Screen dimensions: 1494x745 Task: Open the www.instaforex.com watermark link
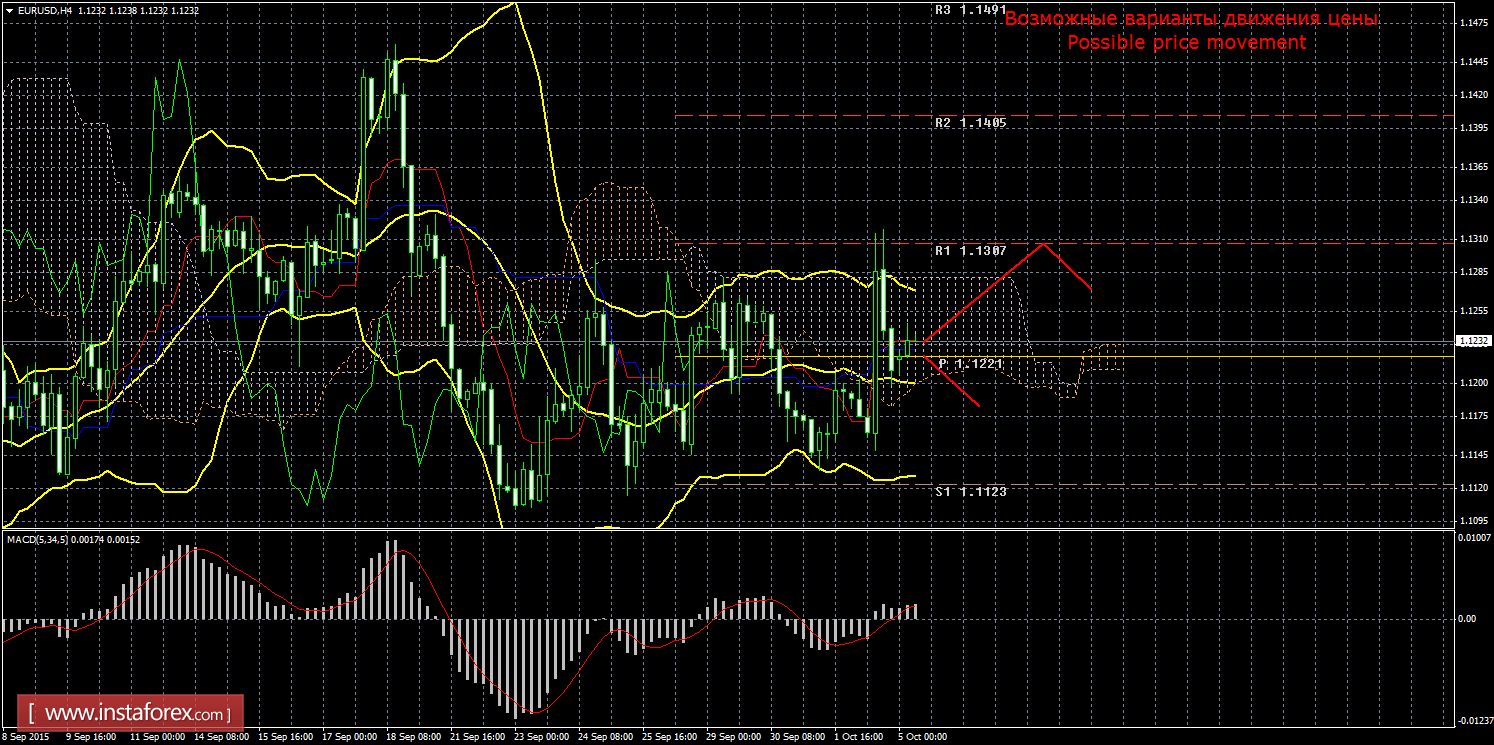click(136, 714)
